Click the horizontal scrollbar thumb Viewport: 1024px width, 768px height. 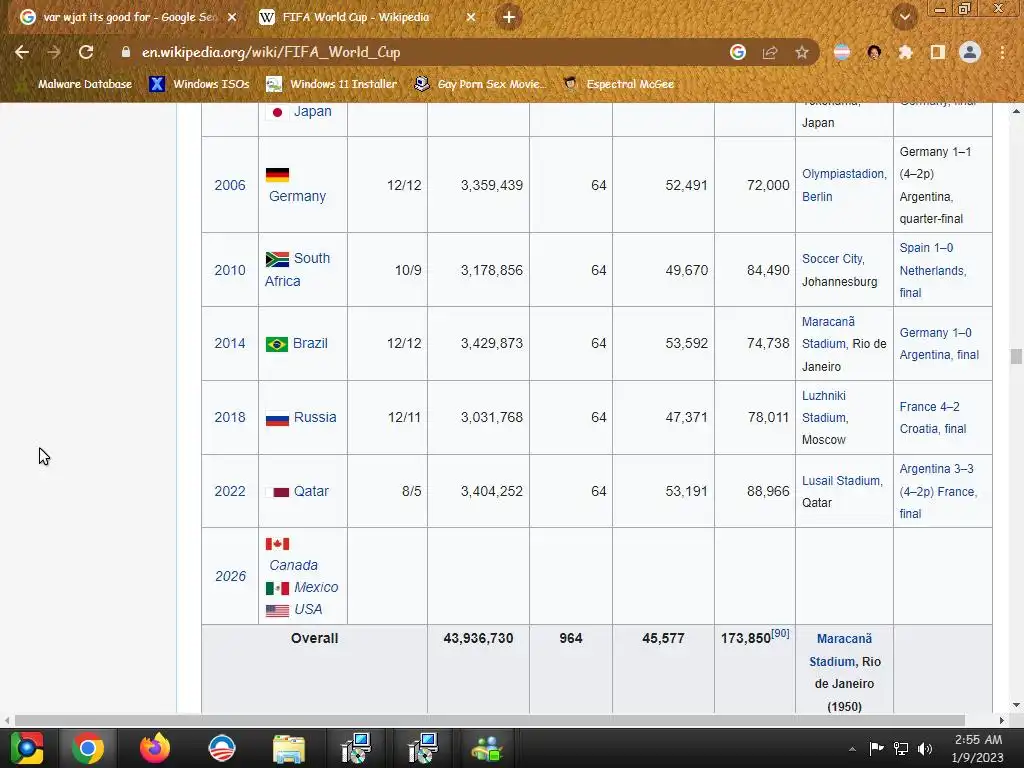tap(490, 720)
